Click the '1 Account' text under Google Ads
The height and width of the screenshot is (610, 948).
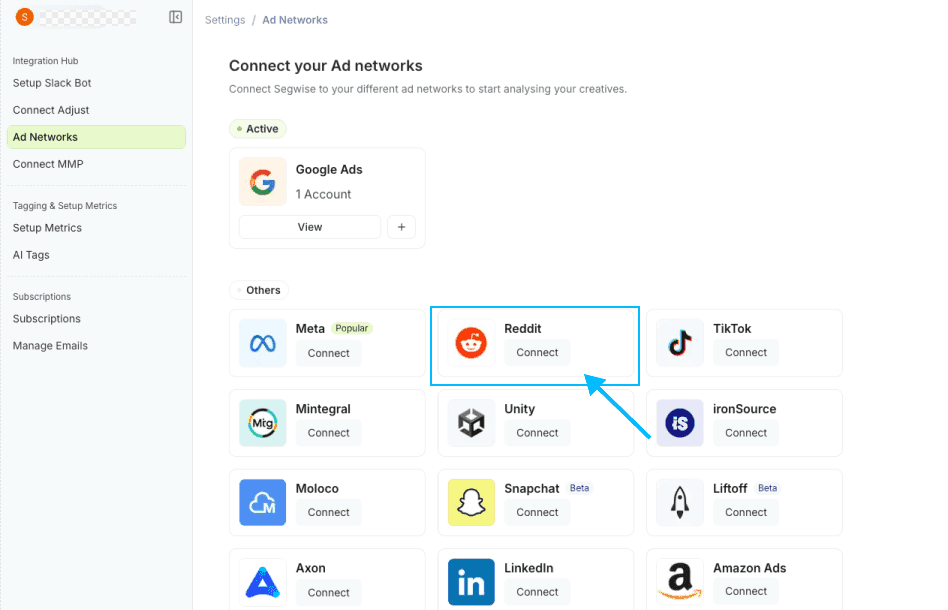(x=323, y=195)
